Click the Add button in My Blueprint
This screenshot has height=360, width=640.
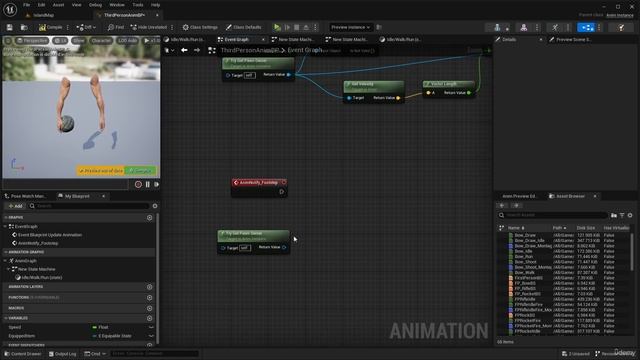(15, 206)
